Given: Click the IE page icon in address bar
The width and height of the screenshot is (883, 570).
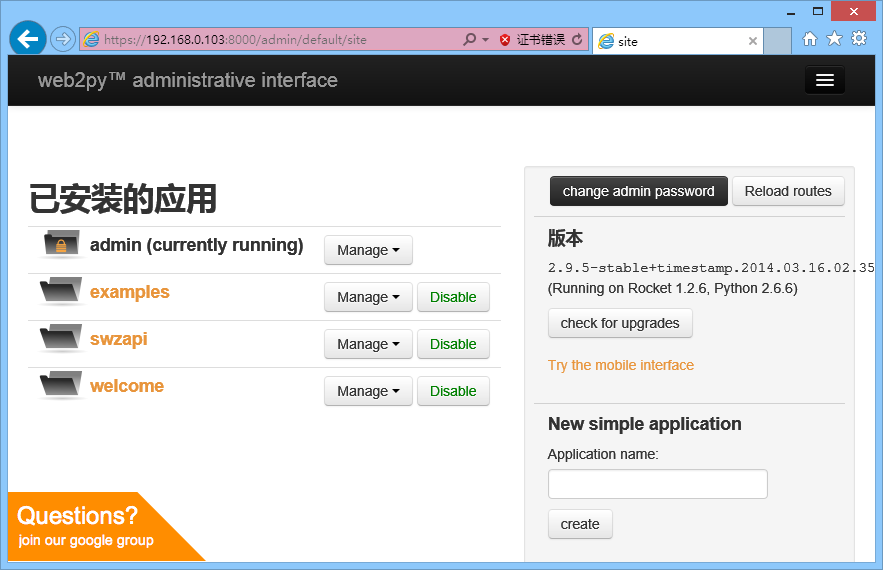Looking at the screenshot, I should [x=91, y=39].
